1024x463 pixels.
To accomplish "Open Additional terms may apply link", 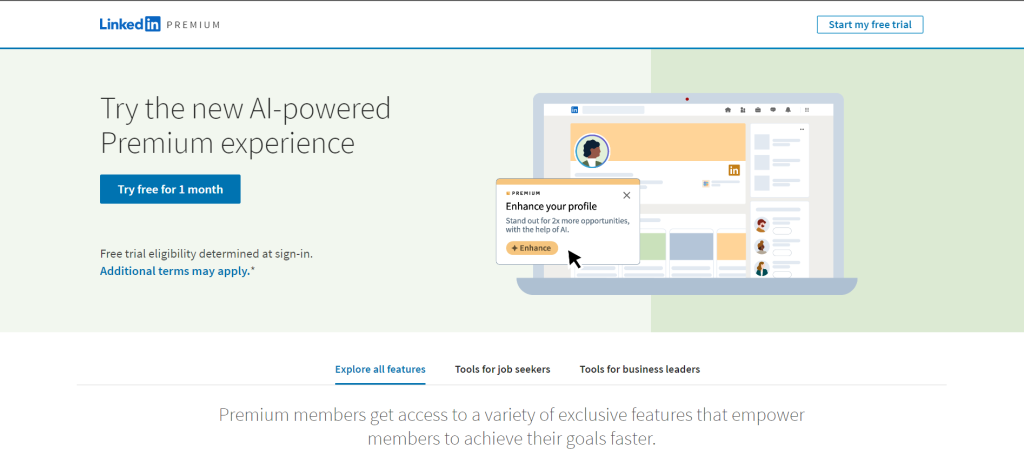I will (x=175, y=271).
